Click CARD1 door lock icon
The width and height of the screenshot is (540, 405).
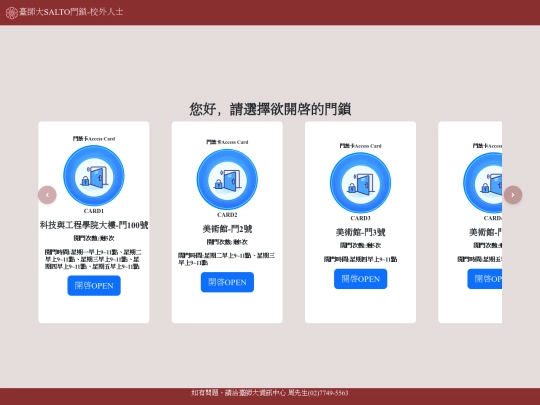pyautogui.click(x=94, y=176)
